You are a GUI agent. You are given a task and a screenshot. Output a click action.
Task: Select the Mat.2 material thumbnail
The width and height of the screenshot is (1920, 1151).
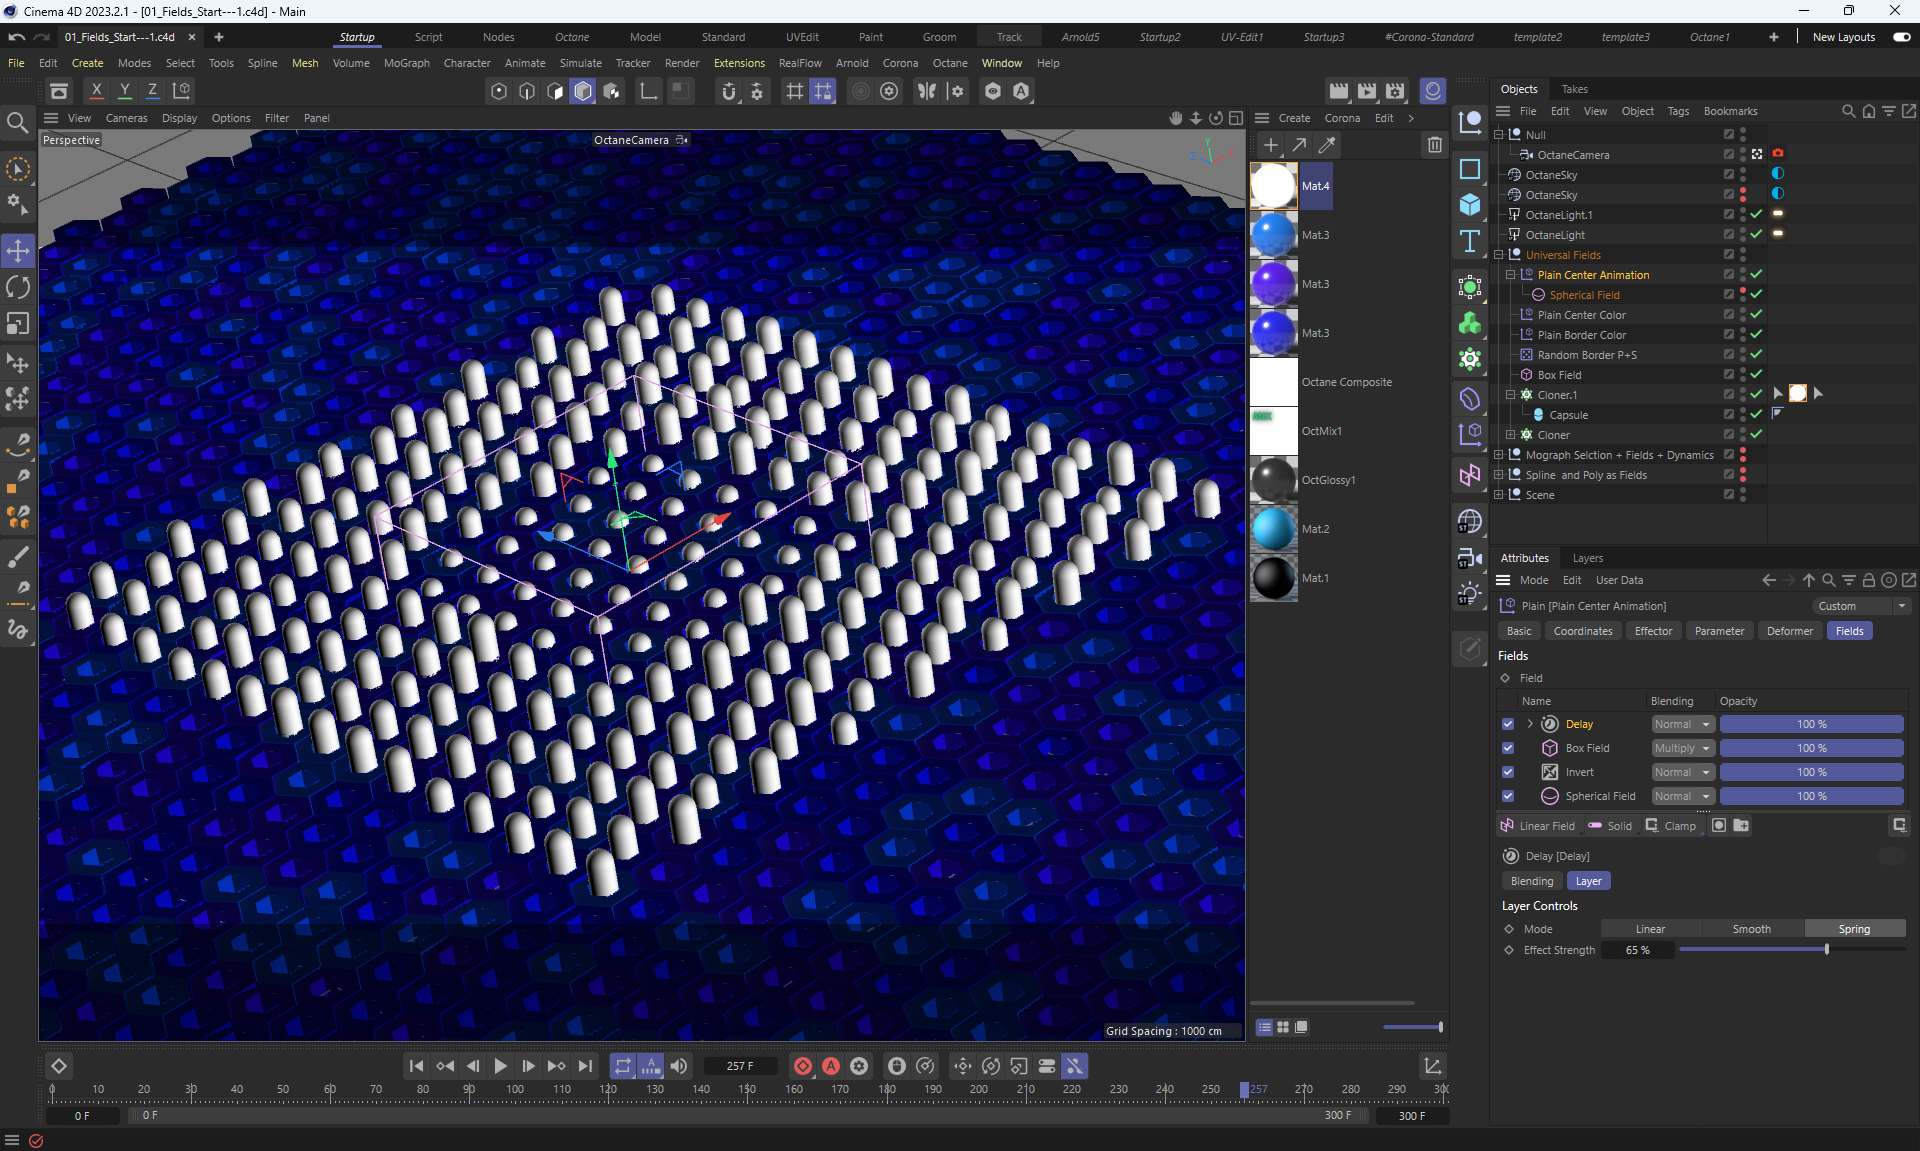1273,529
